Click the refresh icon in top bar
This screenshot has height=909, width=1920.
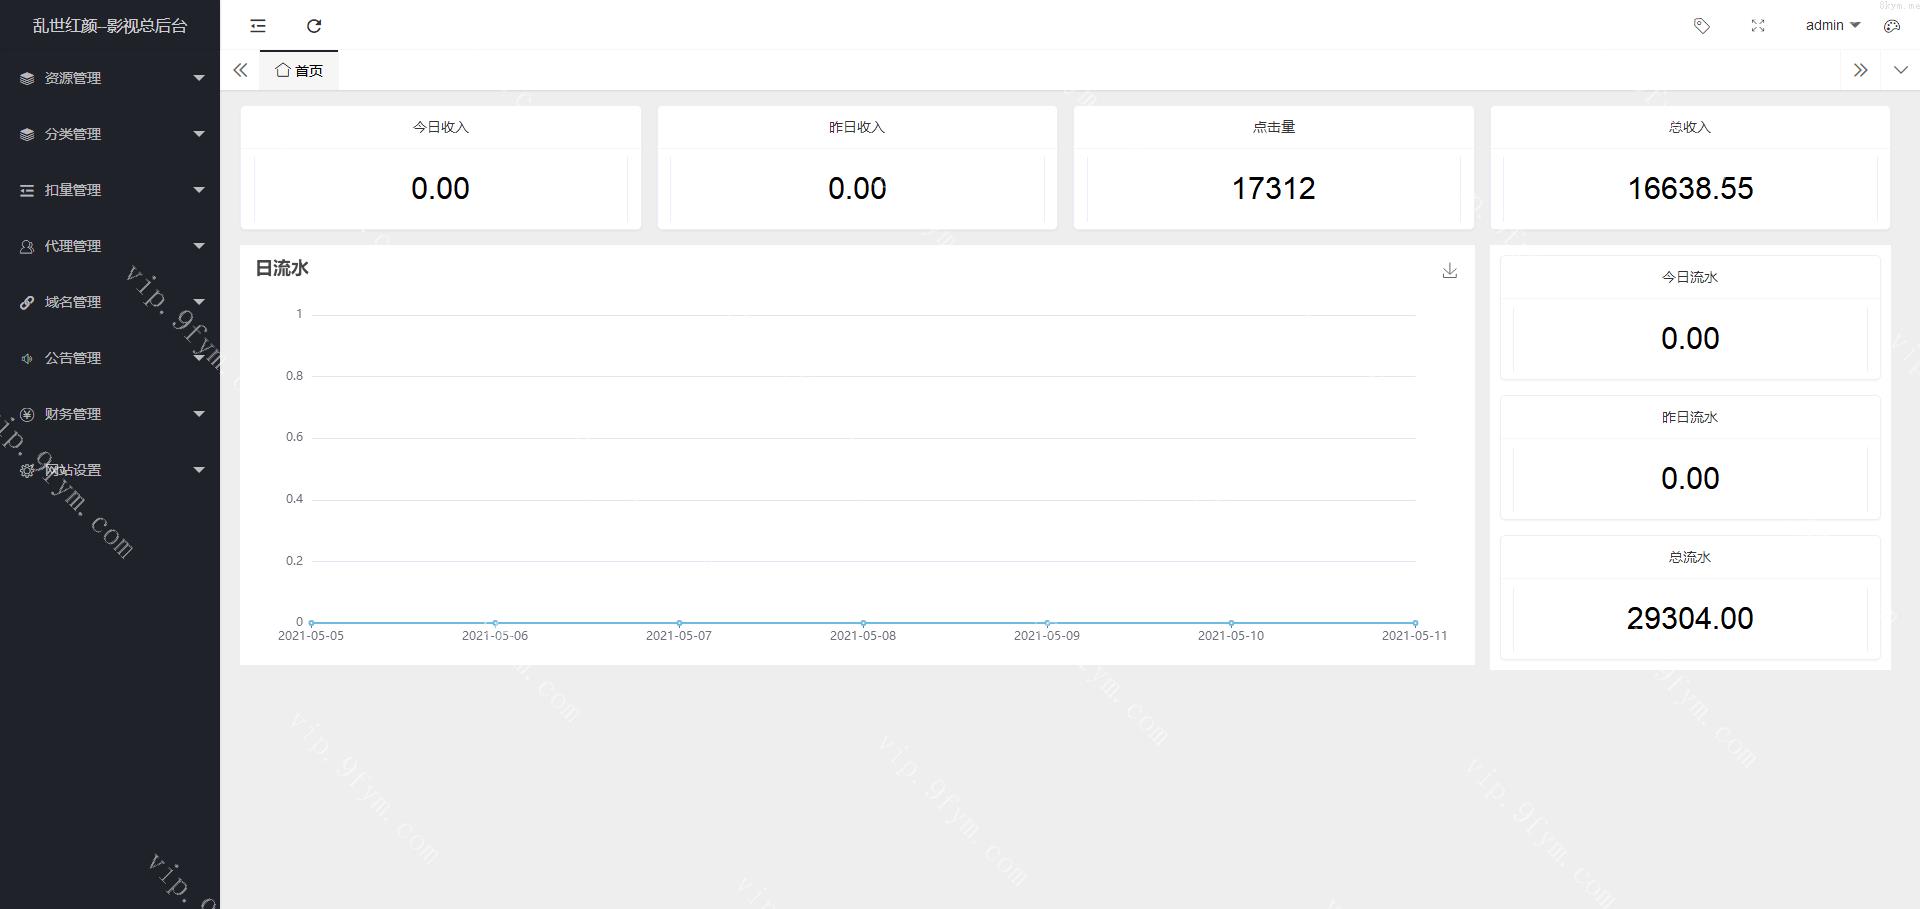tap(314, 26)
